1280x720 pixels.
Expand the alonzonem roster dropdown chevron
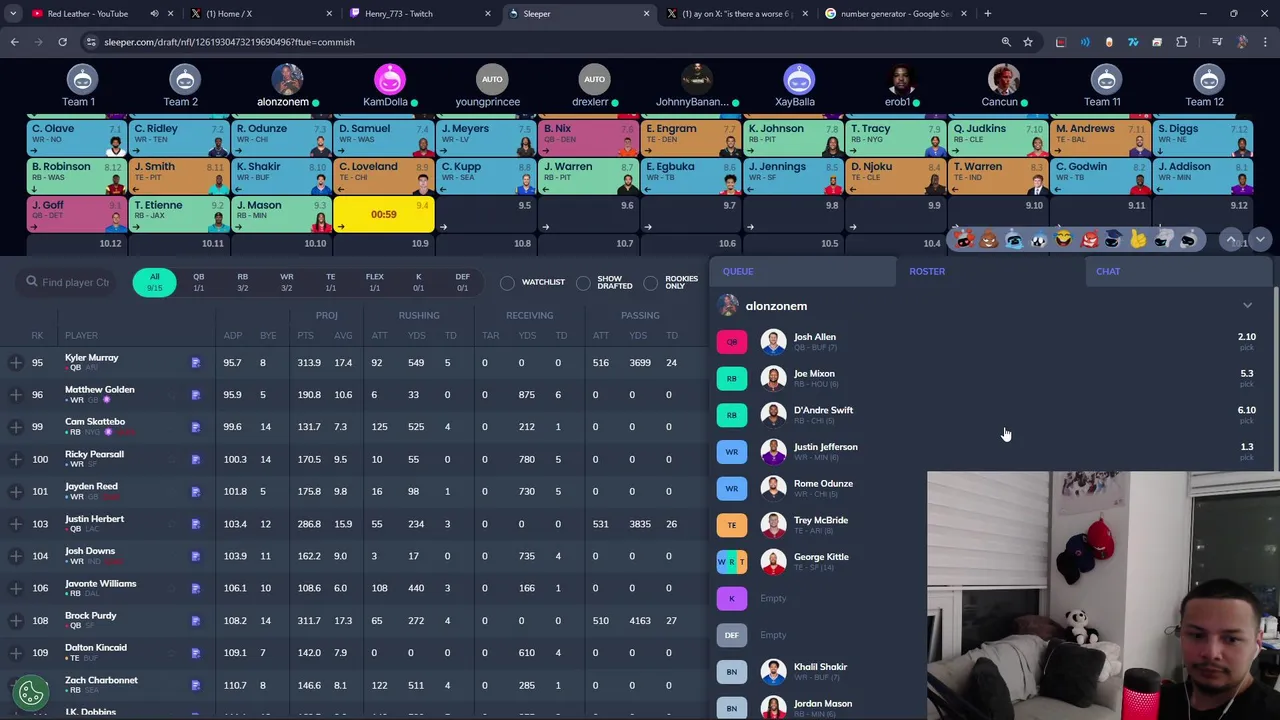coord(1247,306)
